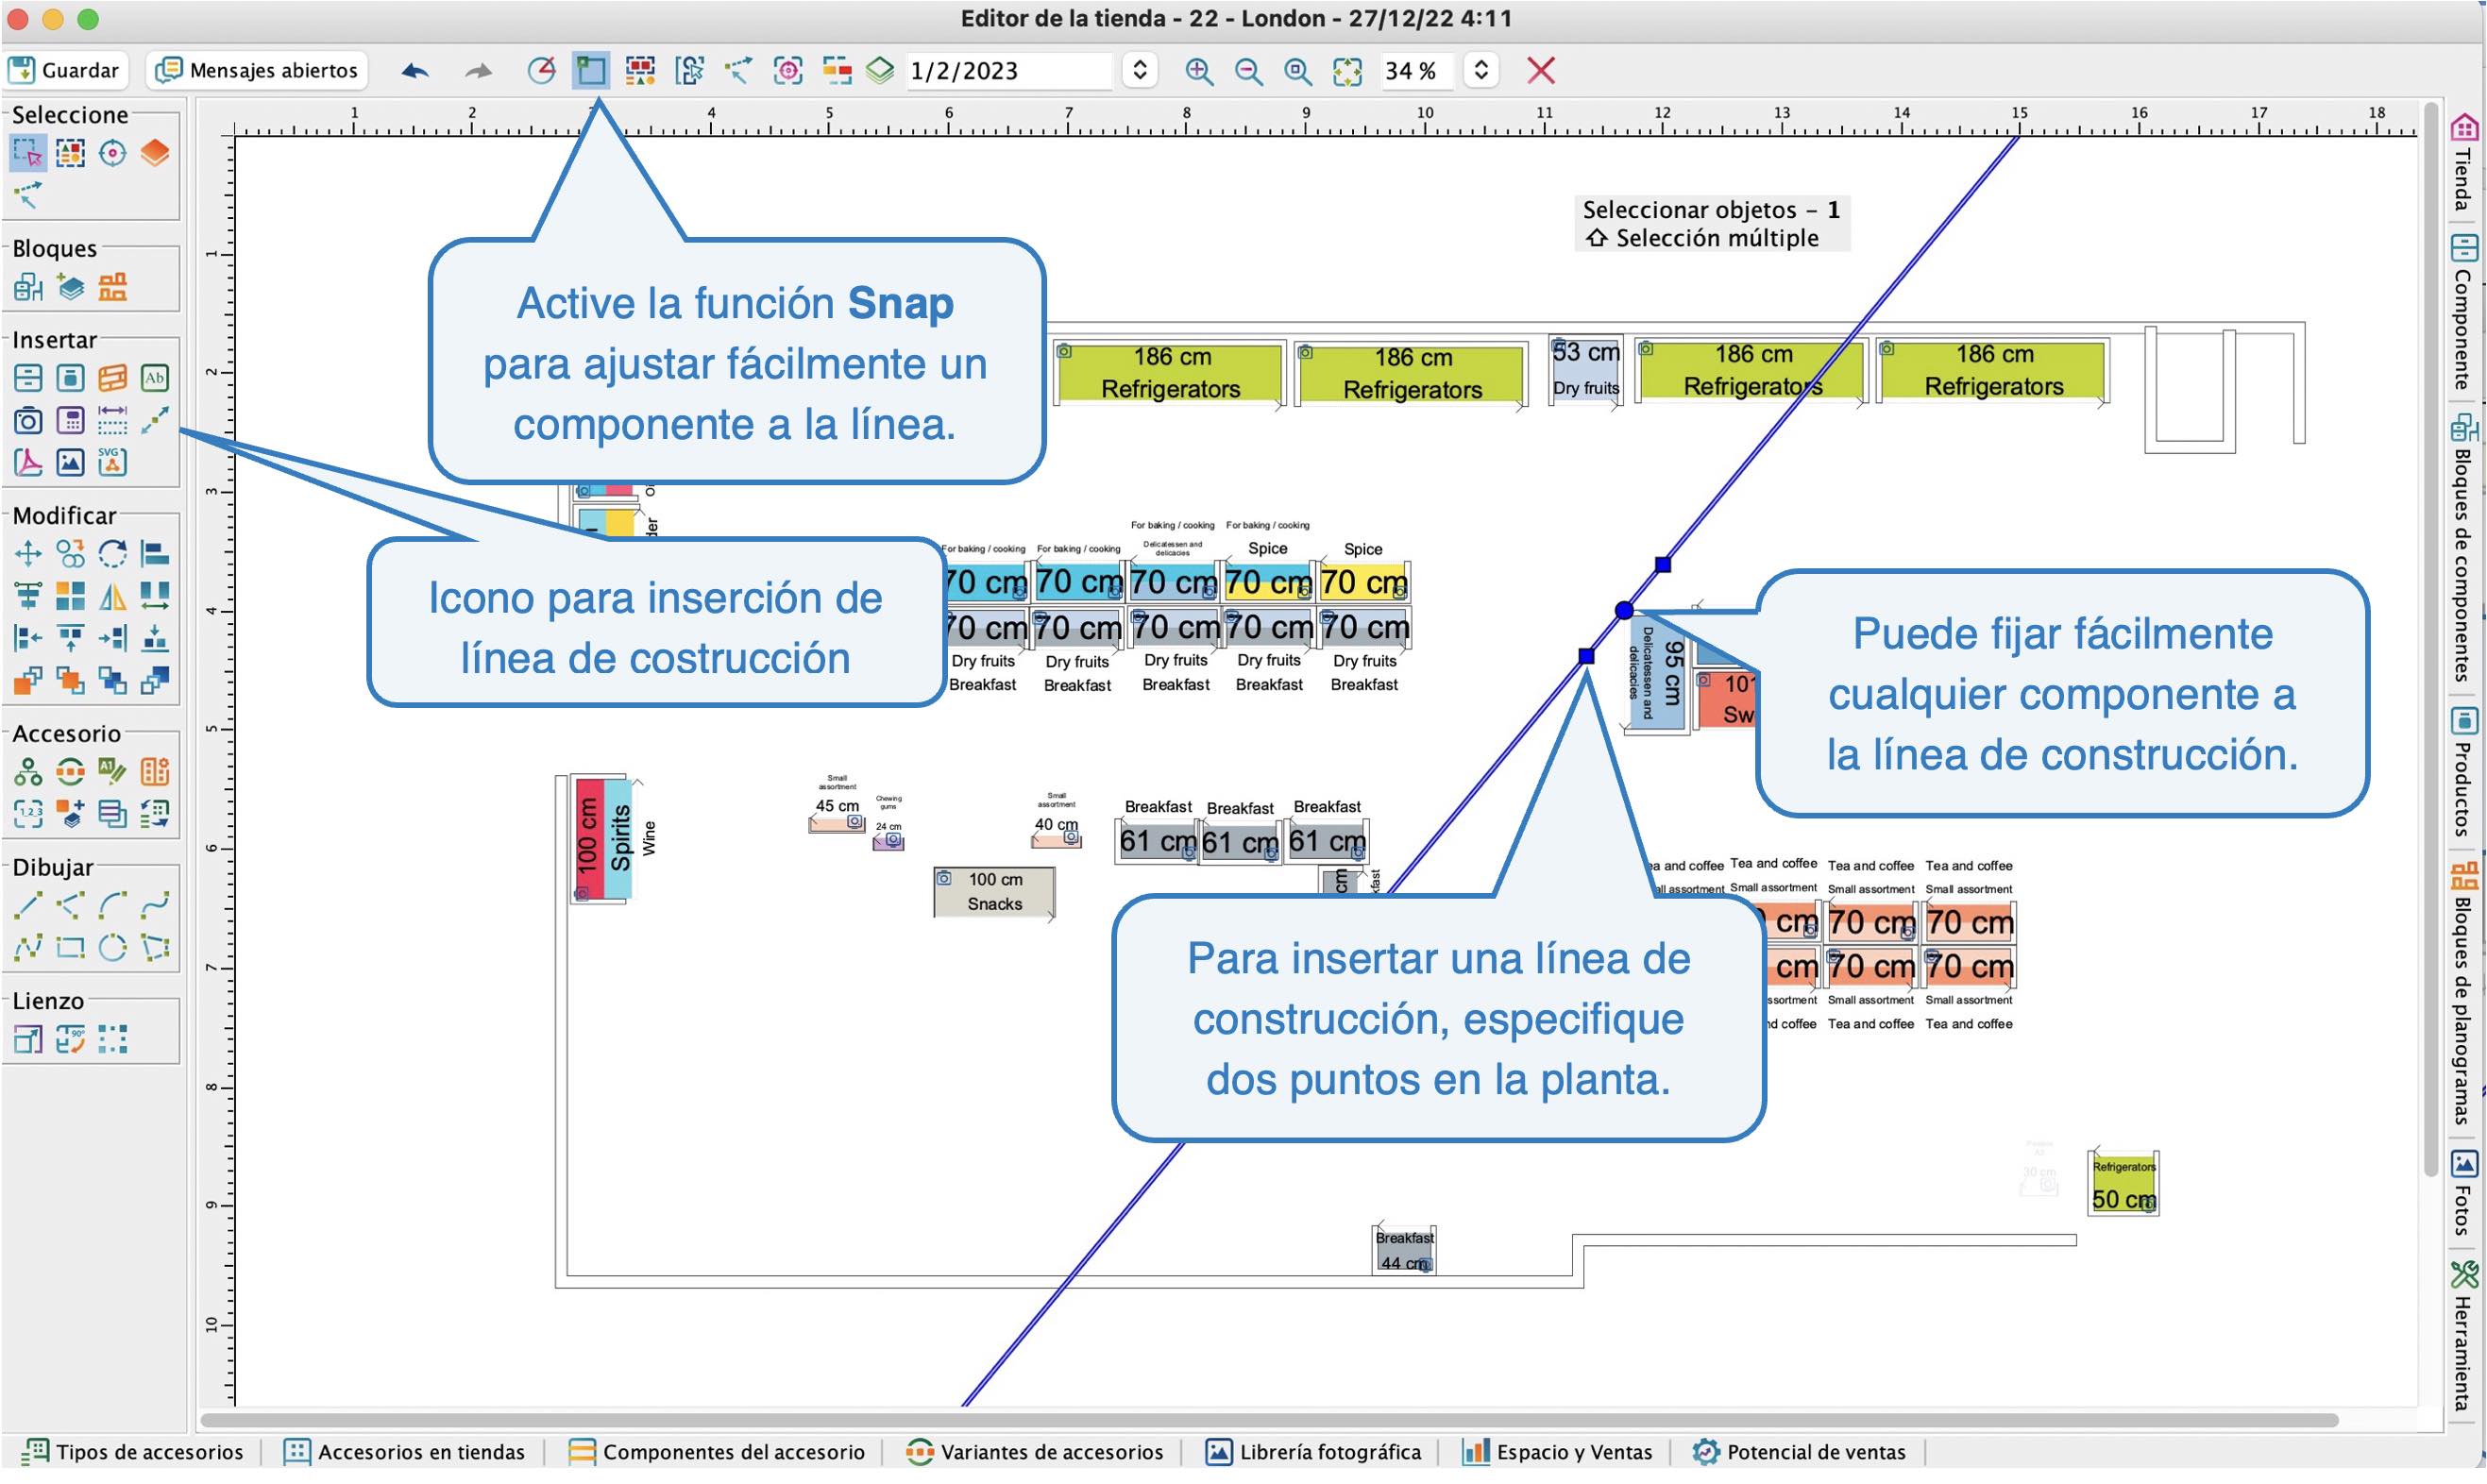The width and height of the screenshot is (2487, 1484).
Task: Open the Fotos side tab
Action: tap(2463, 1195)
